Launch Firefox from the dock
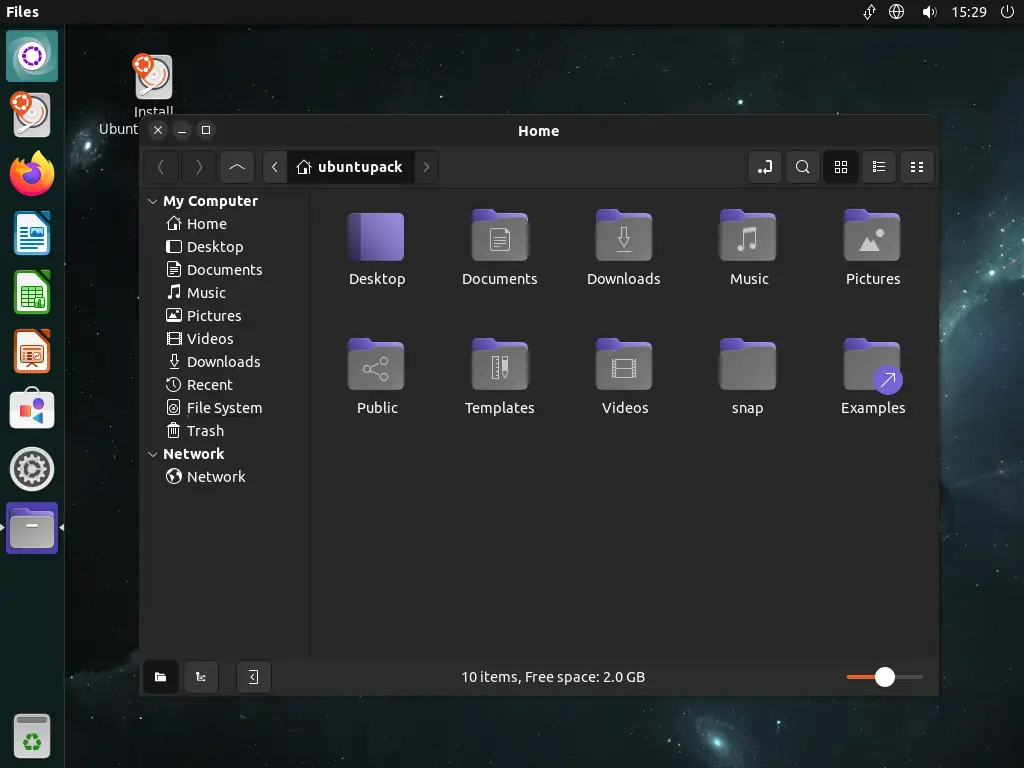 (32, 174)
